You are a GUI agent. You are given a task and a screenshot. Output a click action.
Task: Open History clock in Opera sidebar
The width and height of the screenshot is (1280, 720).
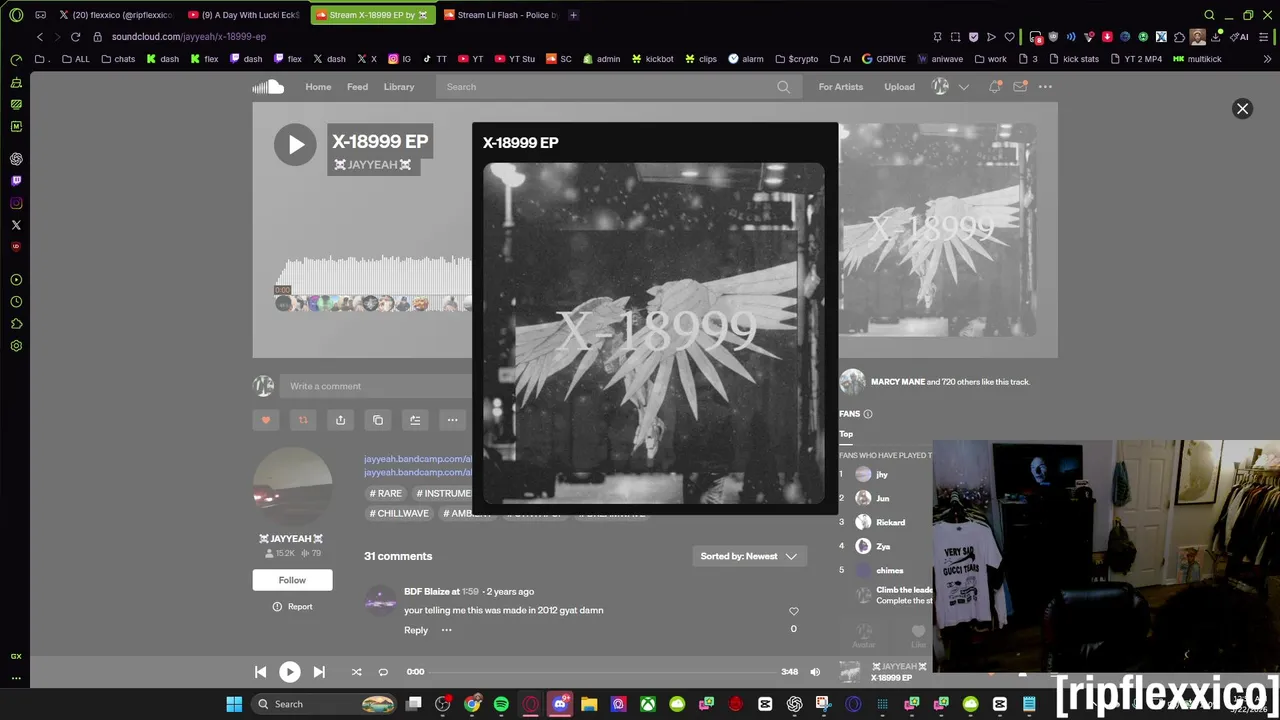point(16,302)
